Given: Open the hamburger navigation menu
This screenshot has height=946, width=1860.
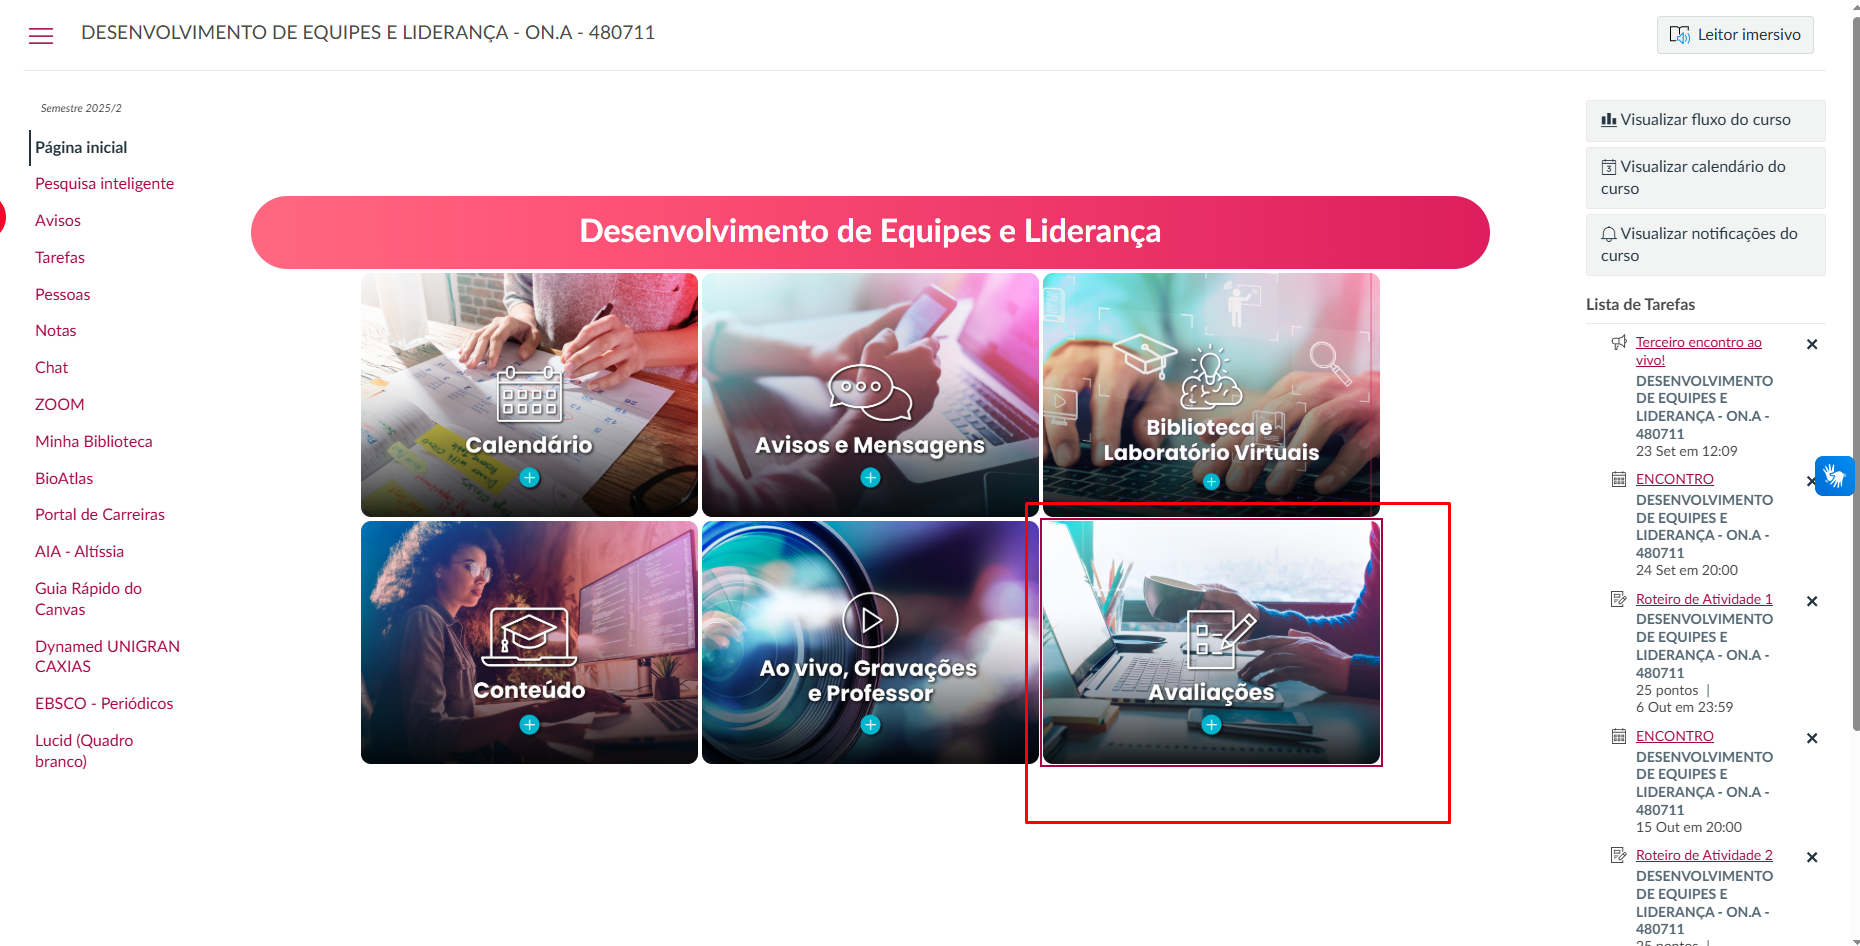Looking at the screenshot, I should point(41,36).
